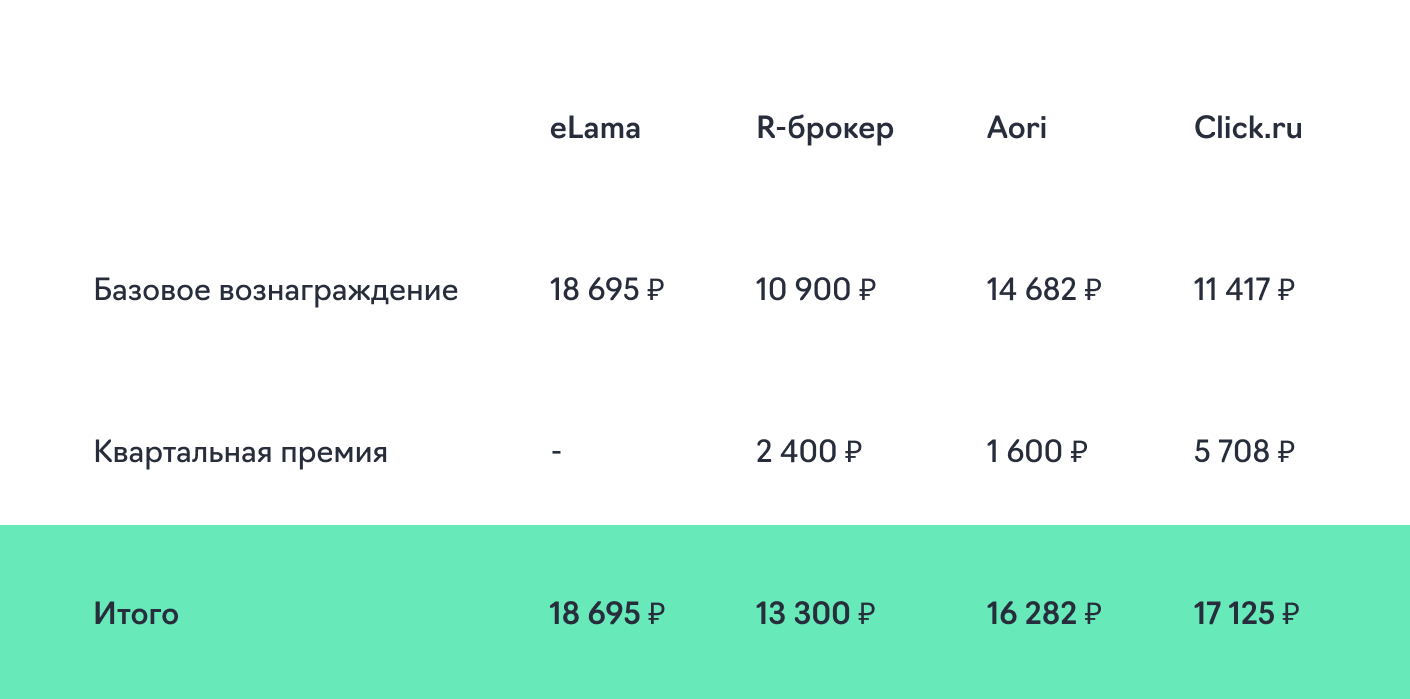
Task: Select the Aori column header
Action: [1016, 128]
